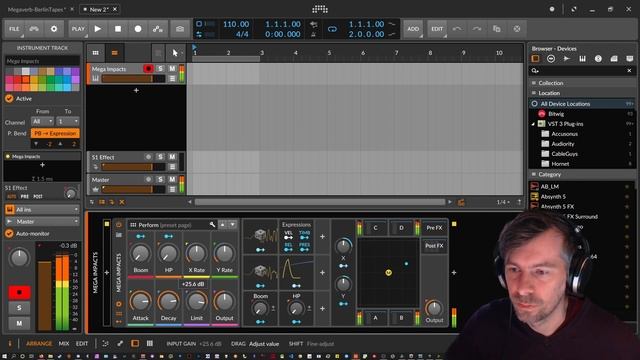Open remote controls wrench icon
640x360 pixels.
(212, 225)
